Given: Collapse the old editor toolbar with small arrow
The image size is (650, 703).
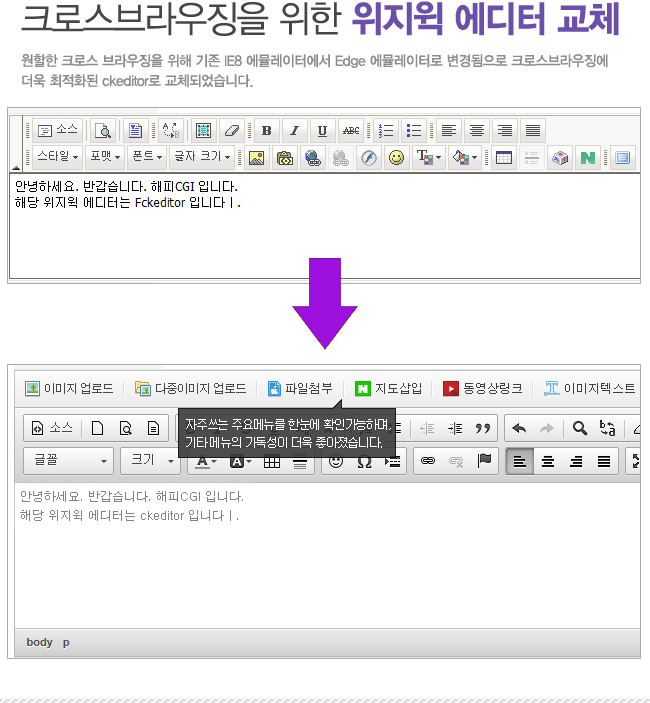Looking at the screenshot, I should [16, 168].
